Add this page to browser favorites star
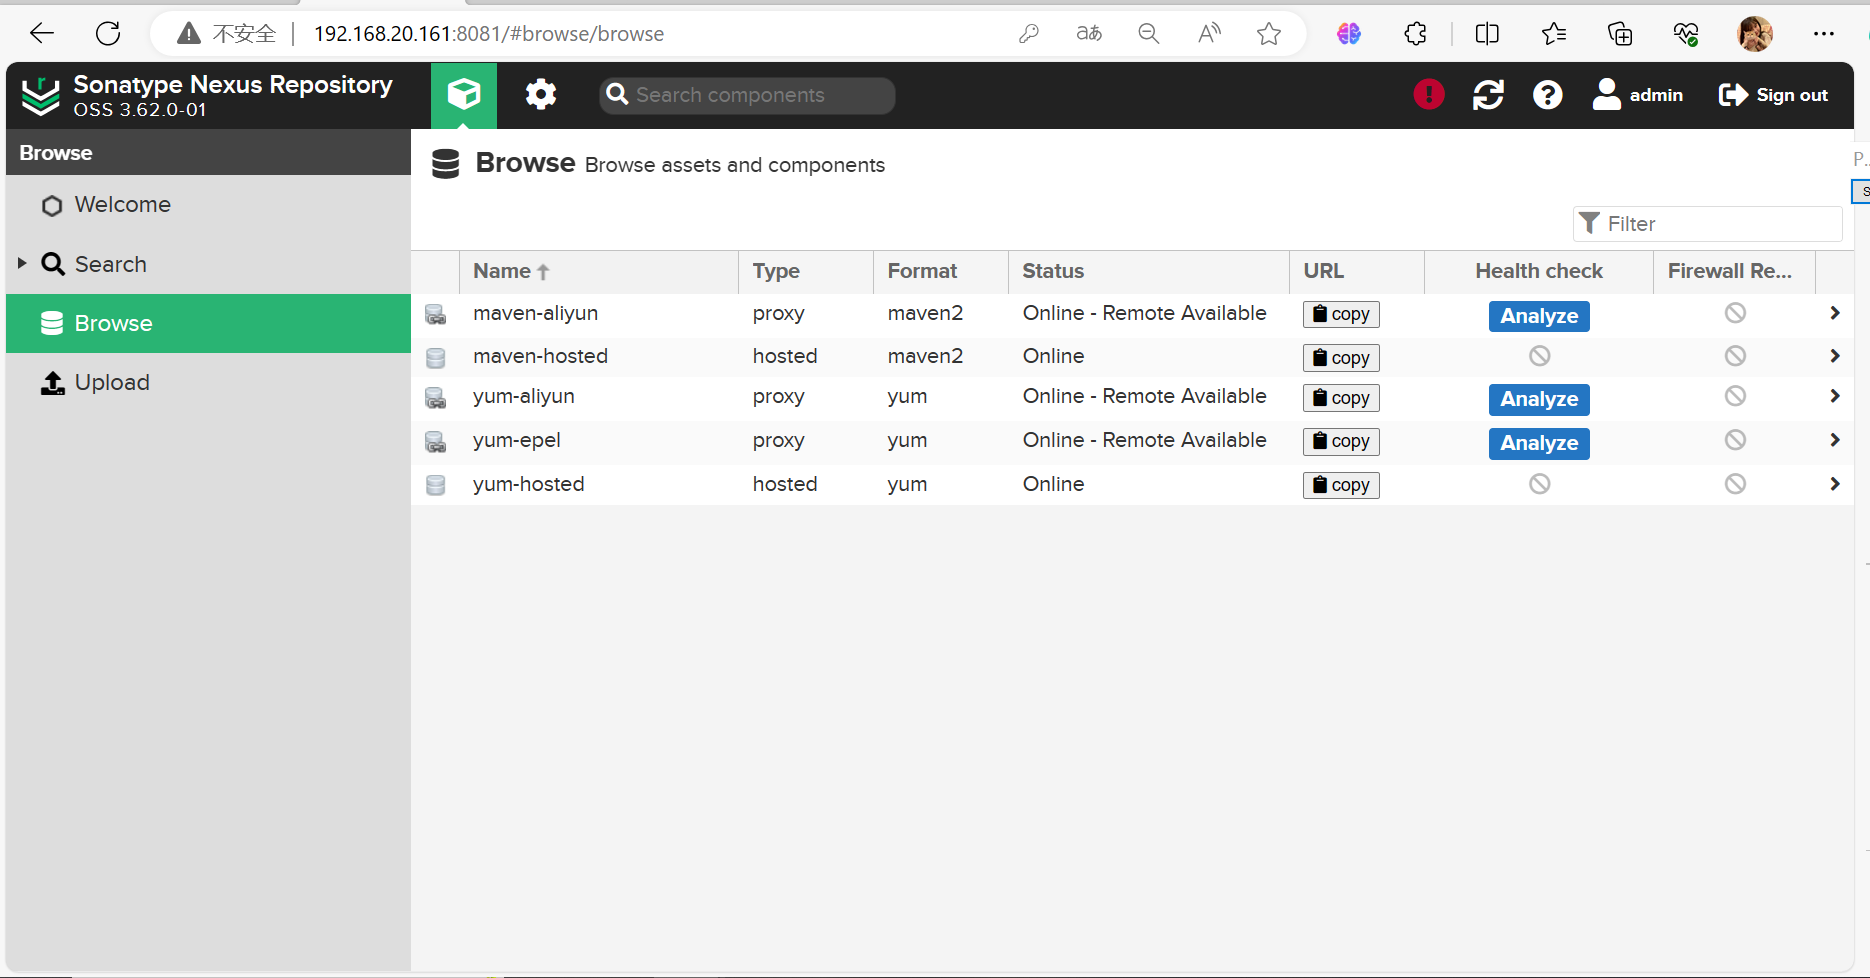Screen dimensions: 1870x978 [1269, 34]
